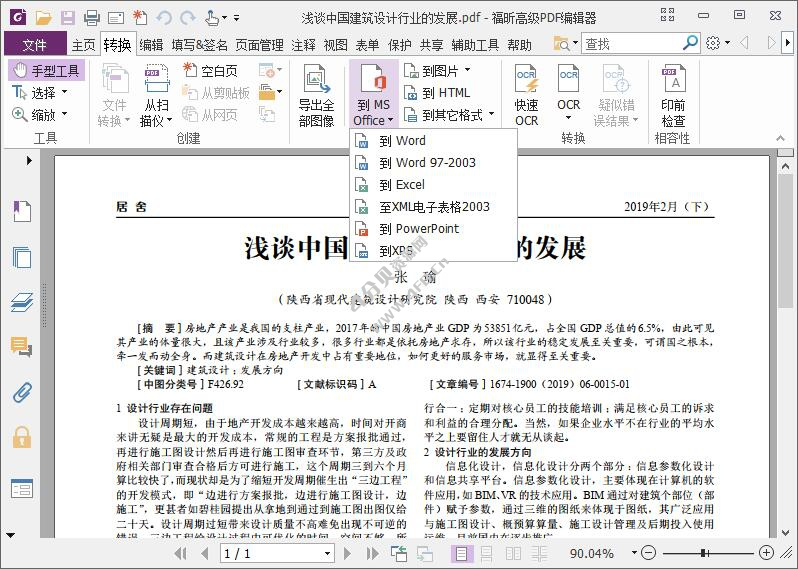Screen dimensions: 798x569
Task: Open the attachments paperclip panel
Action: (22, 392)
